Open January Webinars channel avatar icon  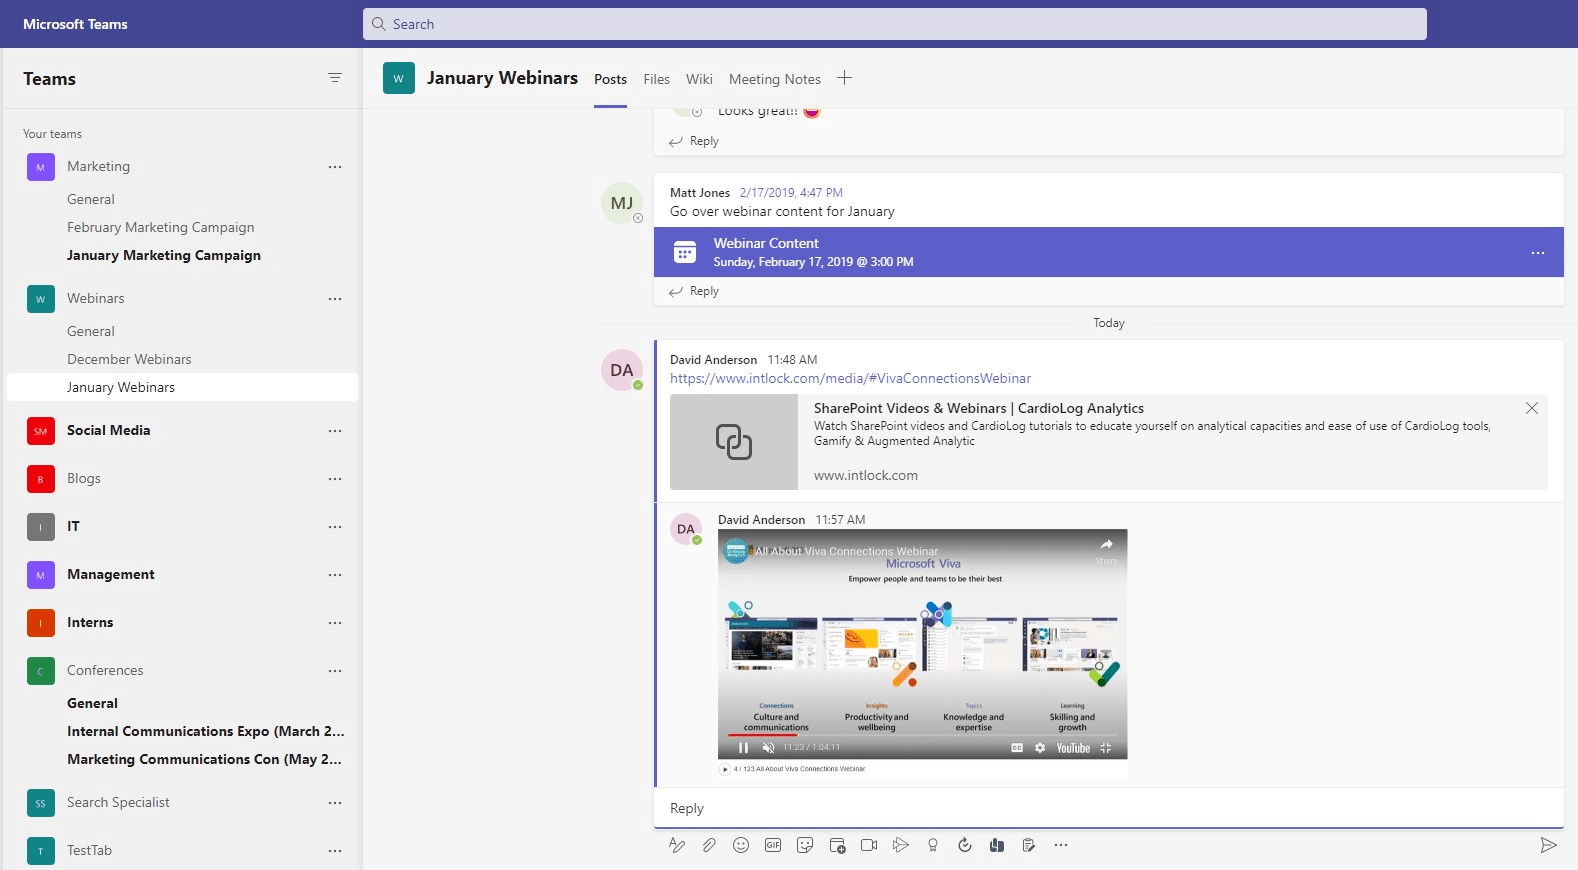(x=398, y=78)
